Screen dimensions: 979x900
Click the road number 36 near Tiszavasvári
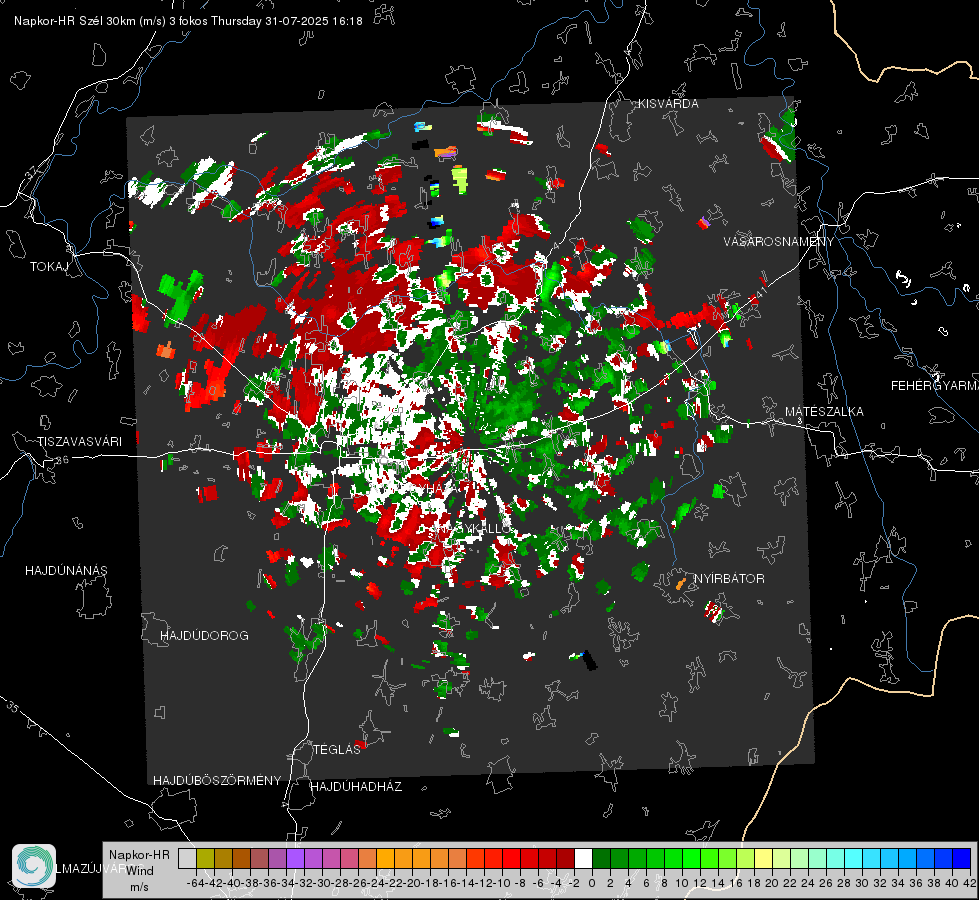62,460
